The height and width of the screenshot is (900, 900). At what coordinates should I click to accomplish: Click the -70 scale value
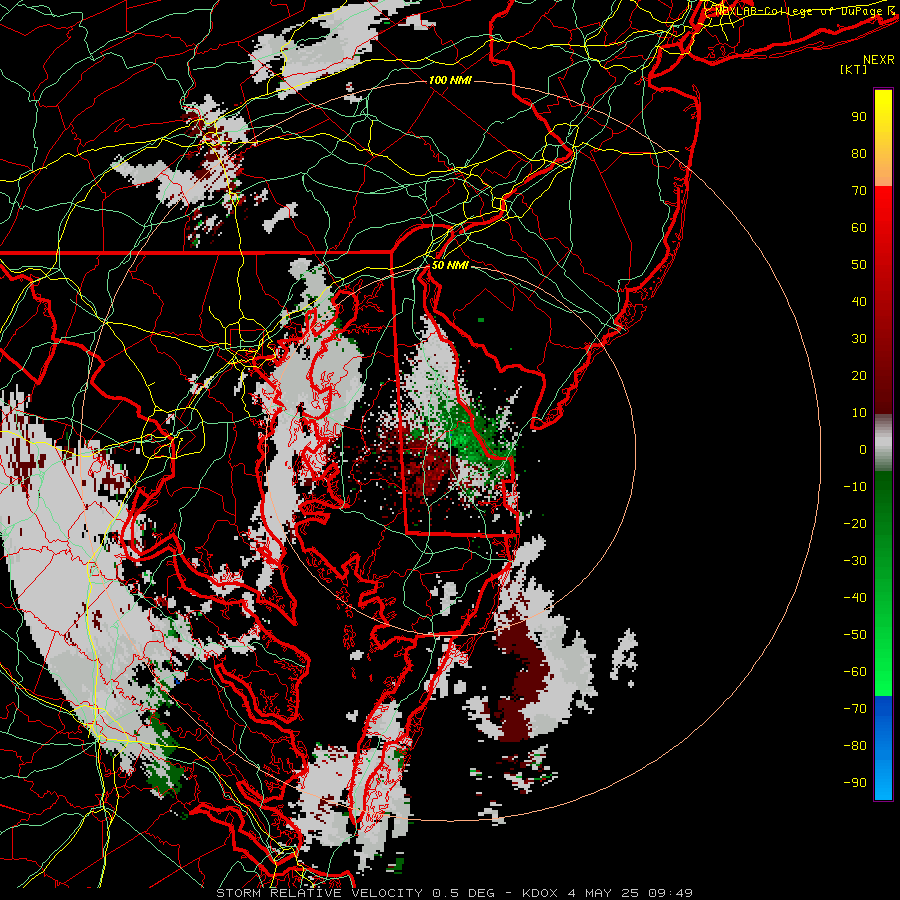pyautogui.click(x=855, y=709)
